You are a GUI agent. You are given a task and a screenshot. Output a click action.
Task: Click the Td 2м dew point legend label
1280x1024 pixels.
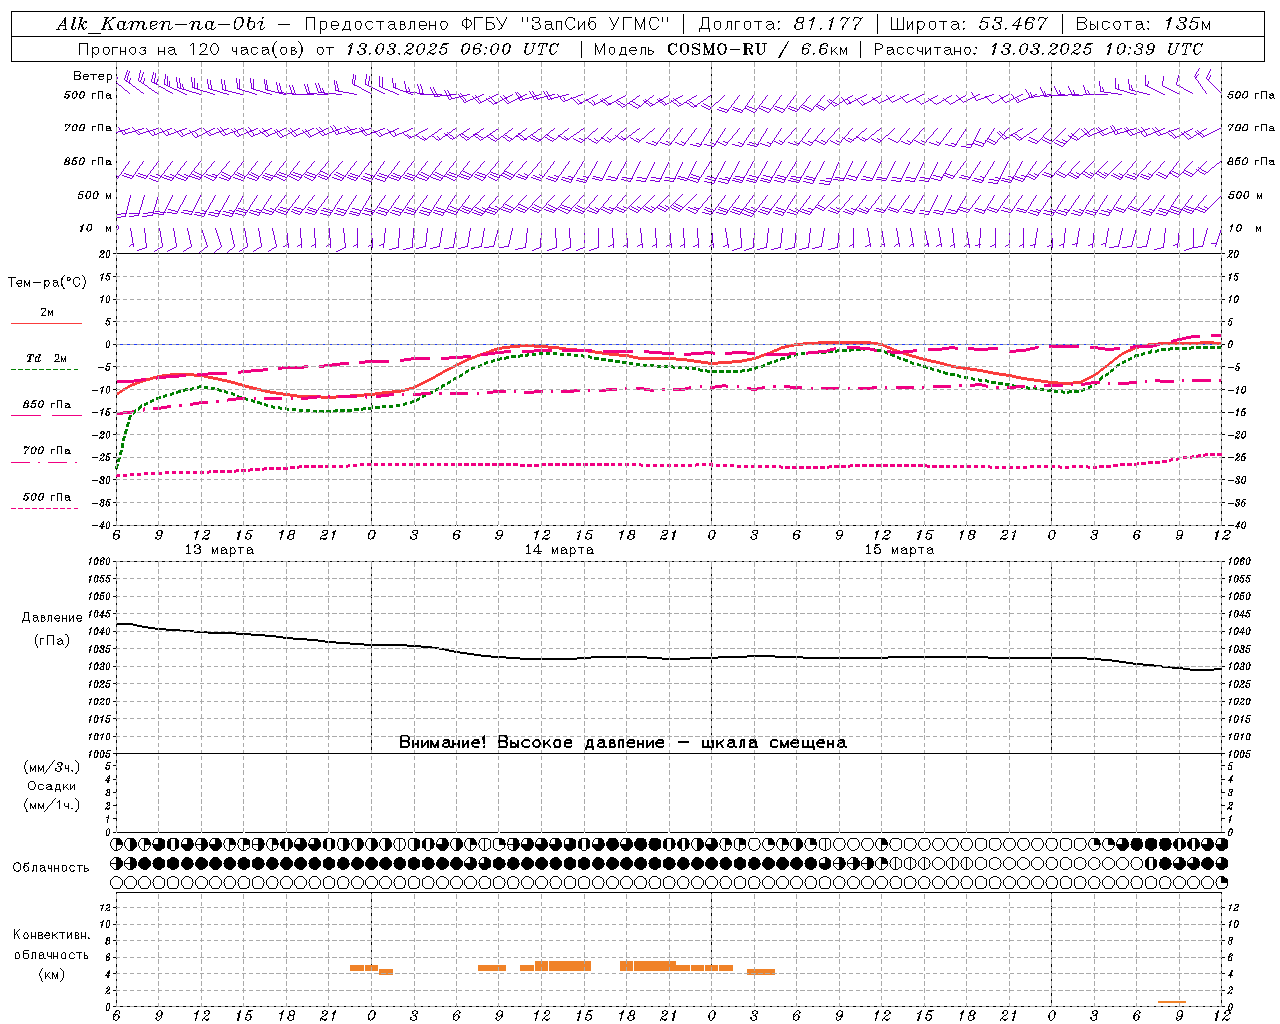coord(47,358)
